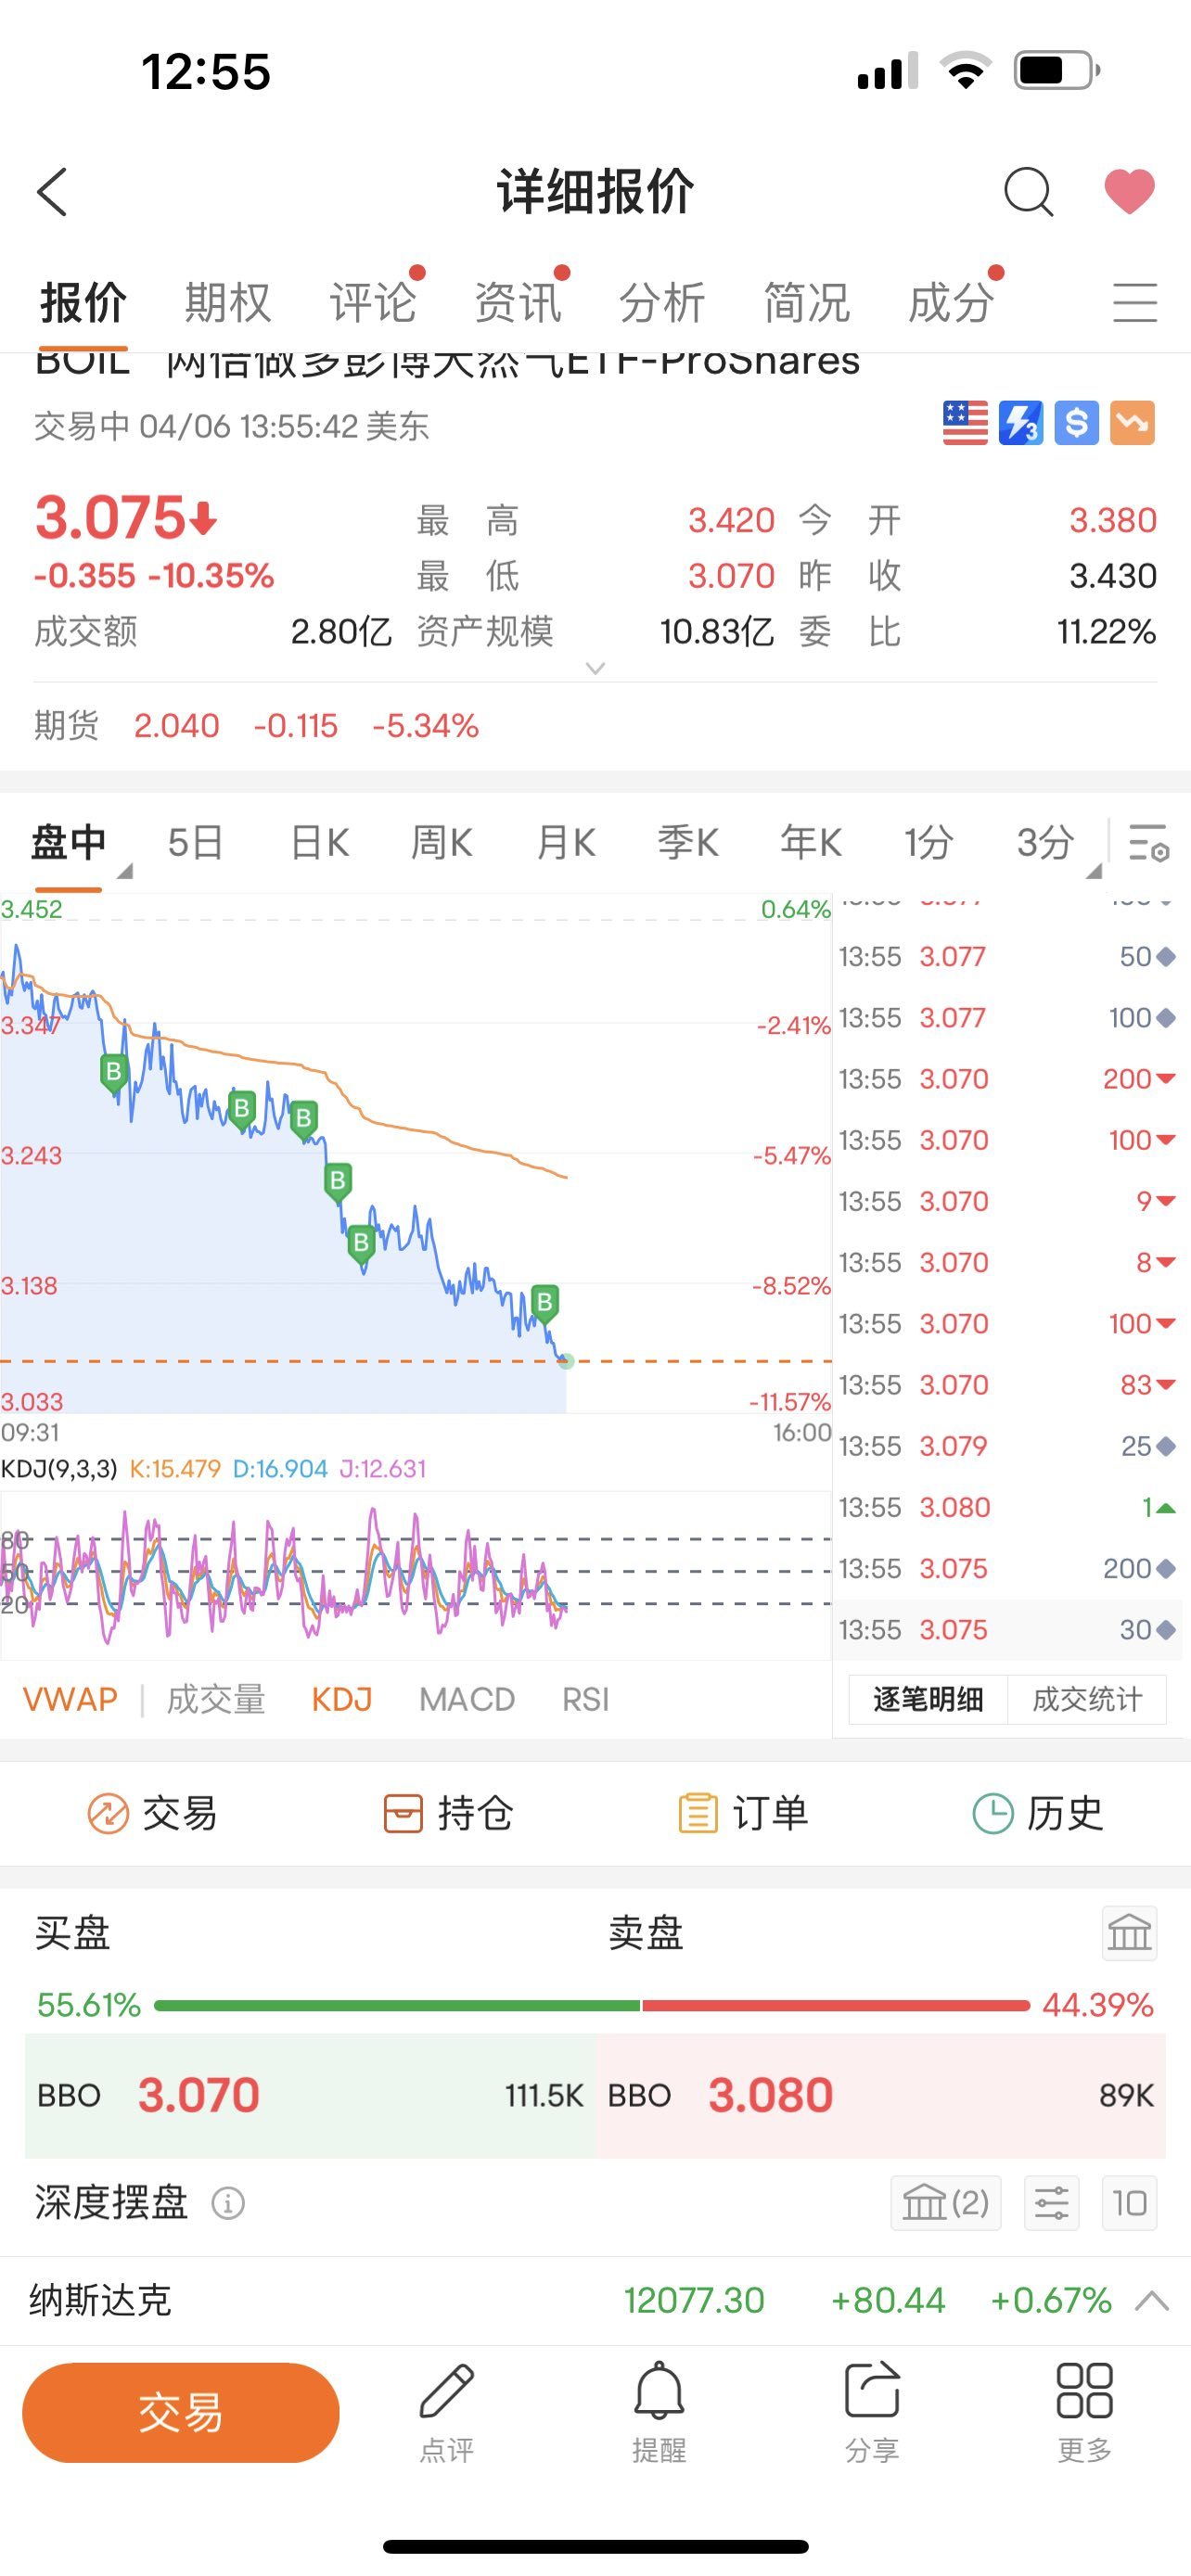Open the 简况 tab
The height and width of the screenshot is (2576, 1191).
806,302
